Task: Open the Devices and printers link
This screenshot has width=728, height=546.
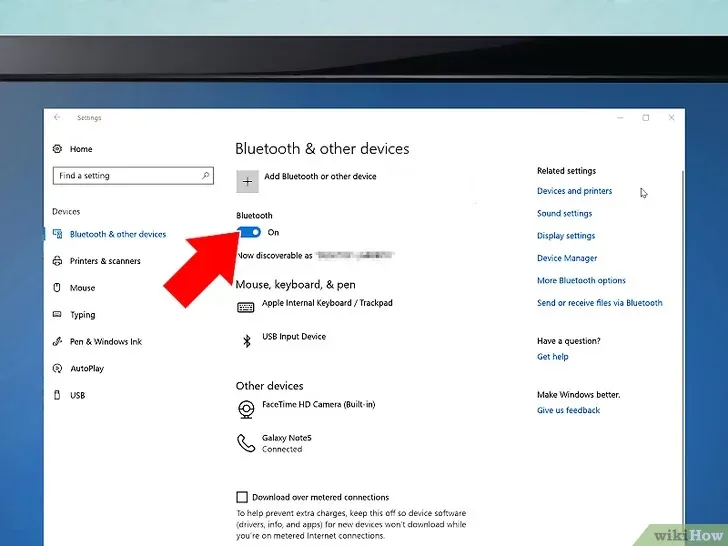Action: coord(574,191)
